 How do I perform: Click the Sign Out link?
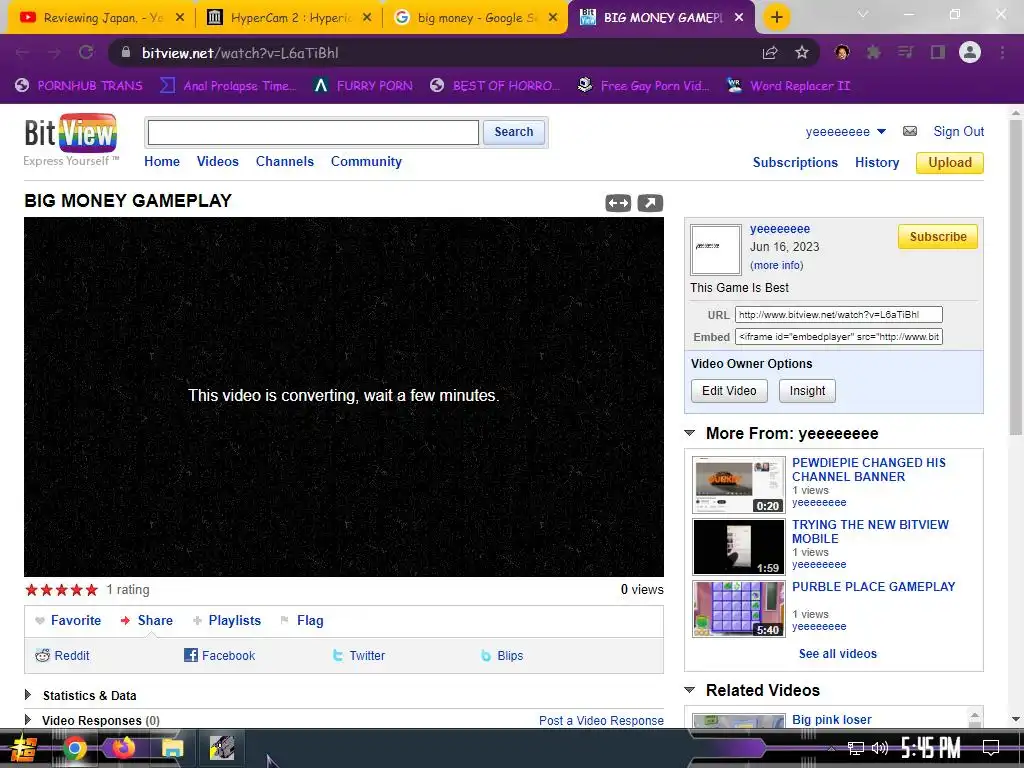pos(959,131)
